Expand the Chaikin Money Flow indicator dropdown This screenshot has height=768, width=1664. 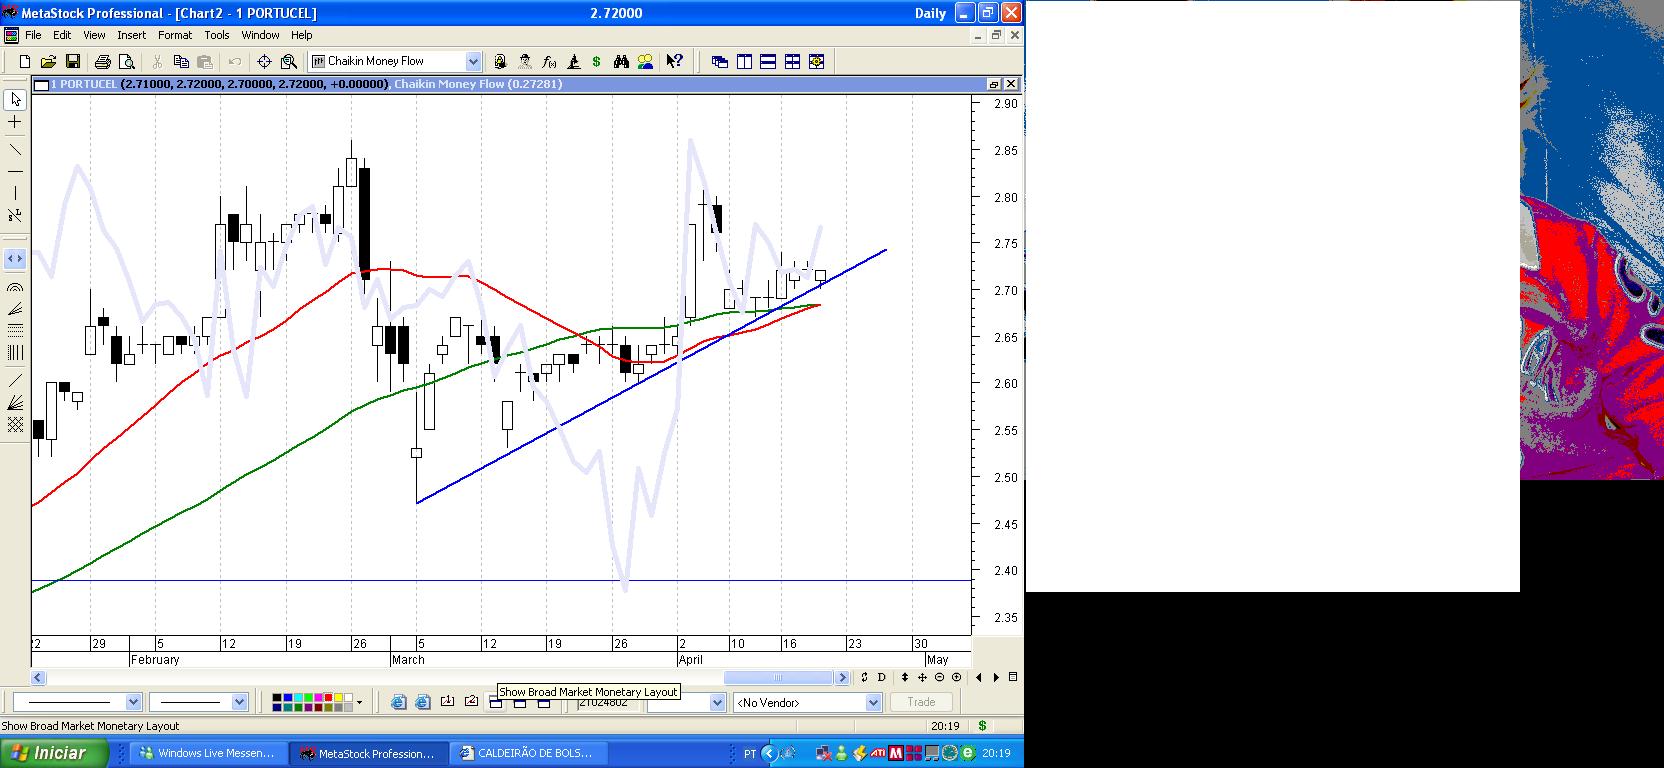click(473, 62)
